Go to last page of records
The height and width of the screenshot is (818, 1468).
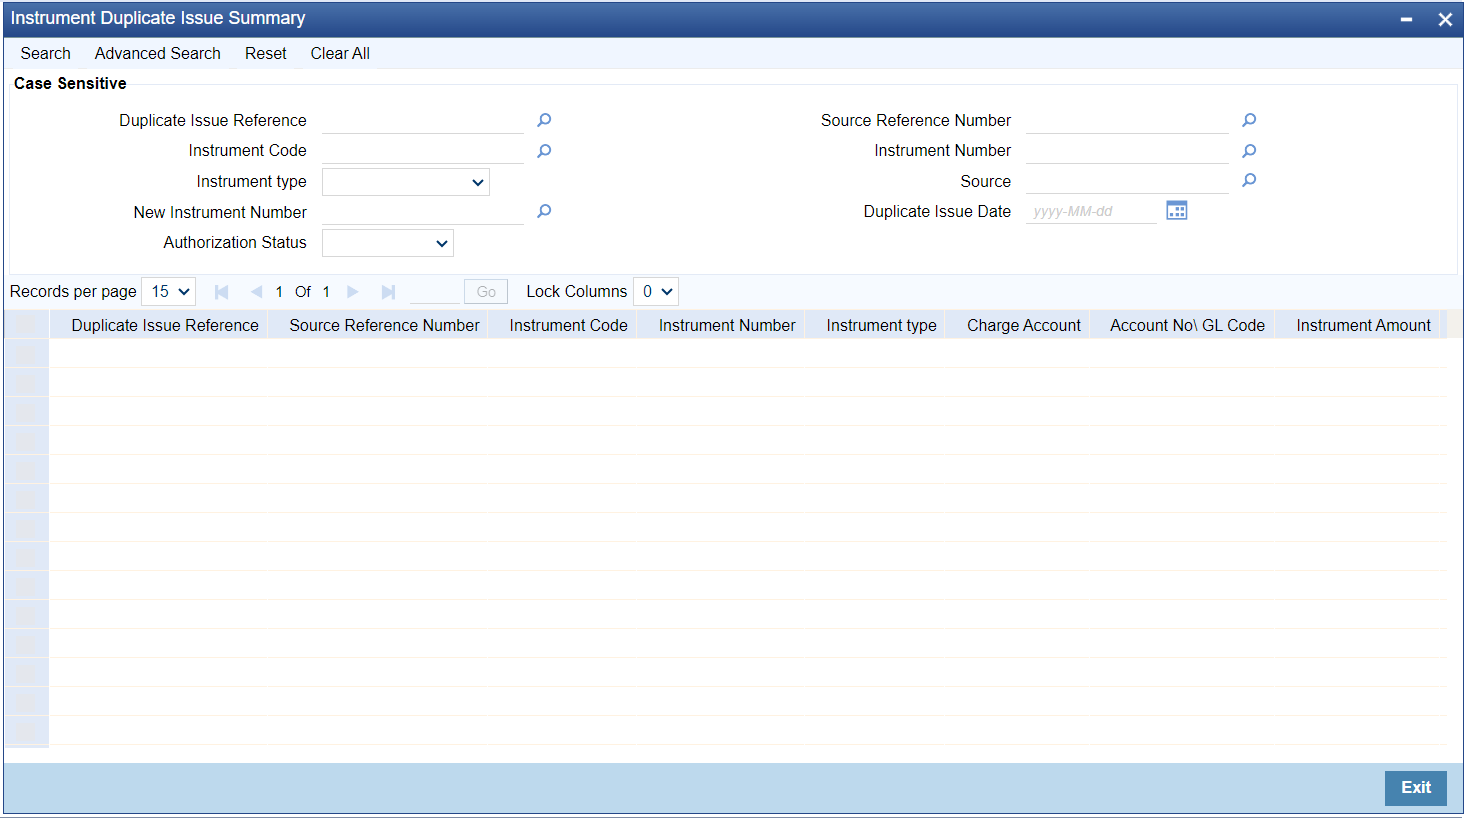(x=388, y=292)
